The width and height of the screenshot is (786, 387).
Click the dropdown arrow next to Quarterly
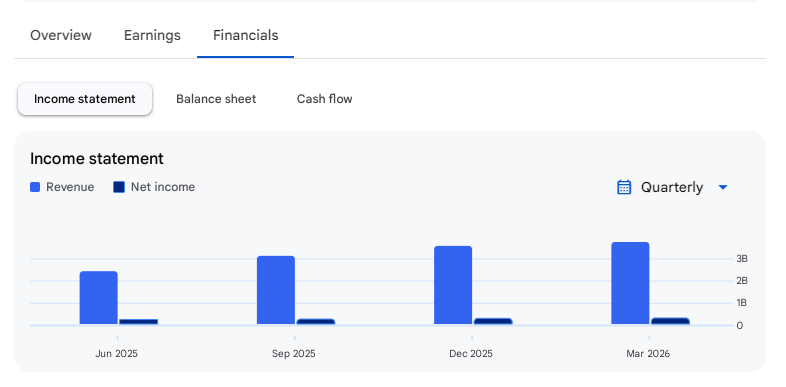723,187
